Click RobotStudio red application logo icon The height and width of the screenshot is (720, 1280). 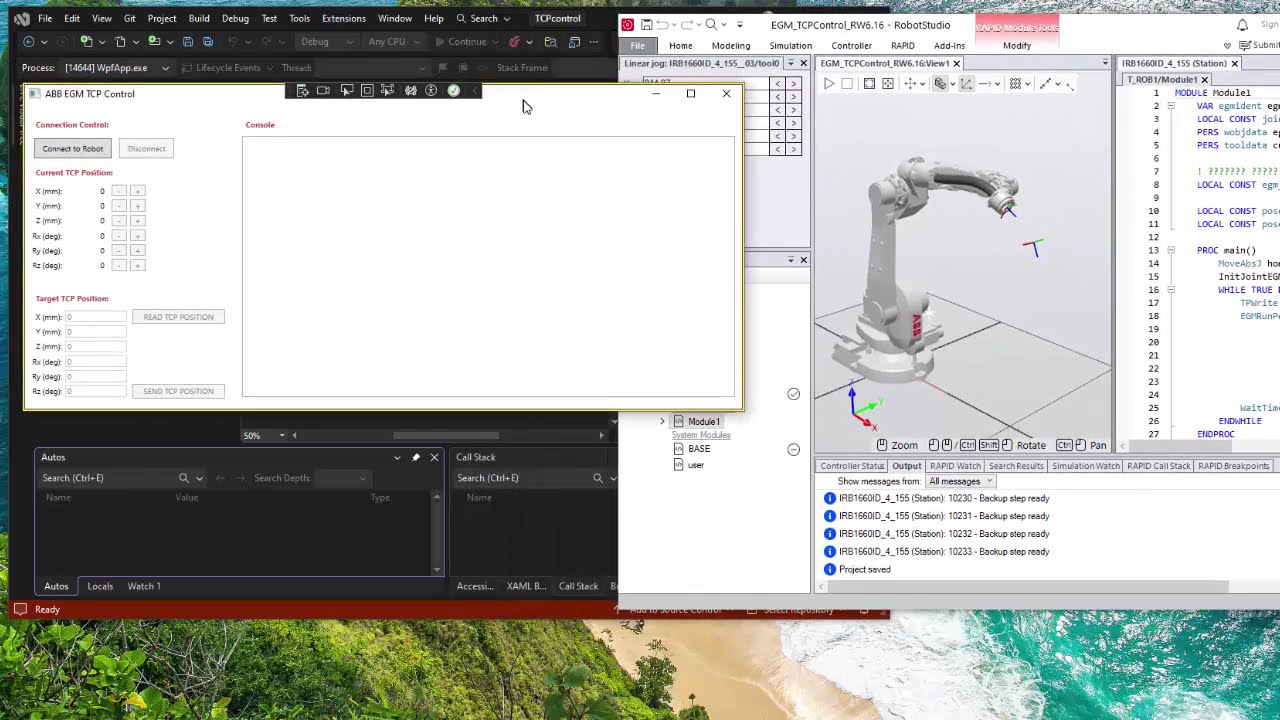(x=627, y=25)
